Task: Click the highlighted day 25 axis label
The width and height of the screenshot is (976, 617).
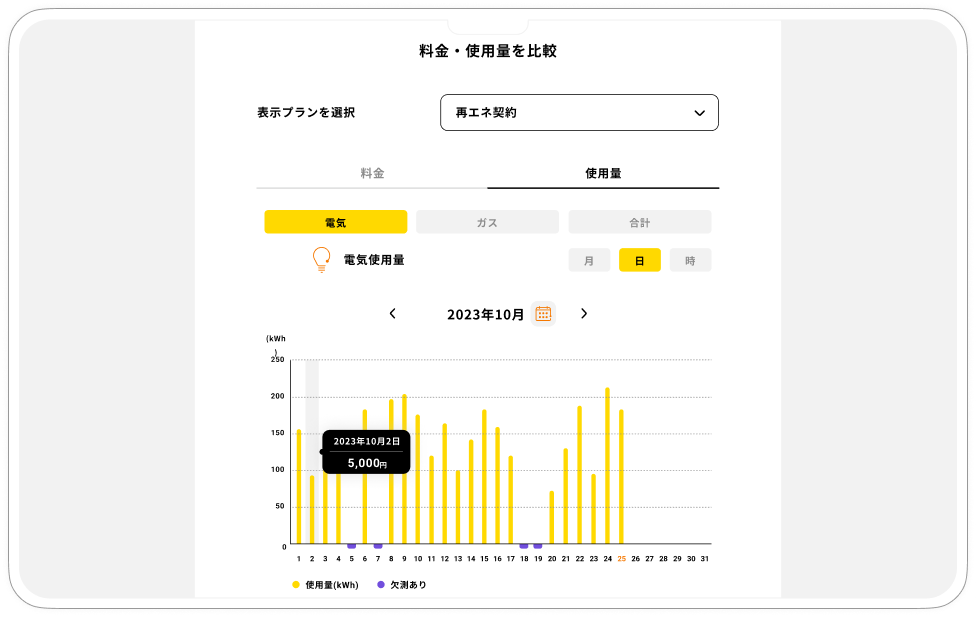Action: [621, 558]
